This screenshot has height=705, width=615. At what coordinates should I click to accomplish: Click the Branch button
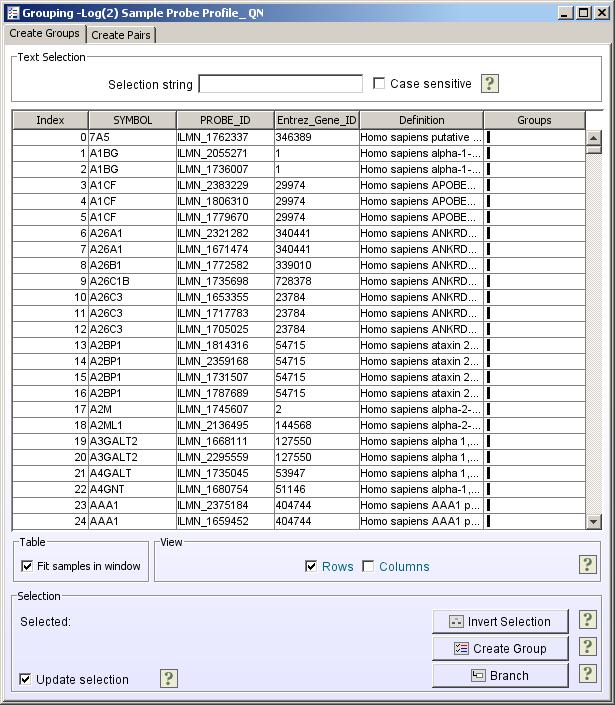500,675
